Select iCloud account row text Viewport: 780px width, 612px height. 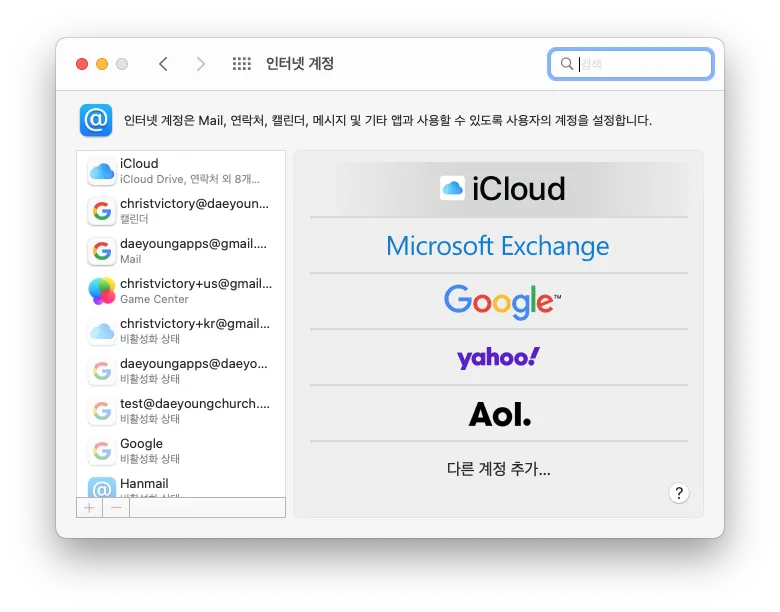coord(139,164)
